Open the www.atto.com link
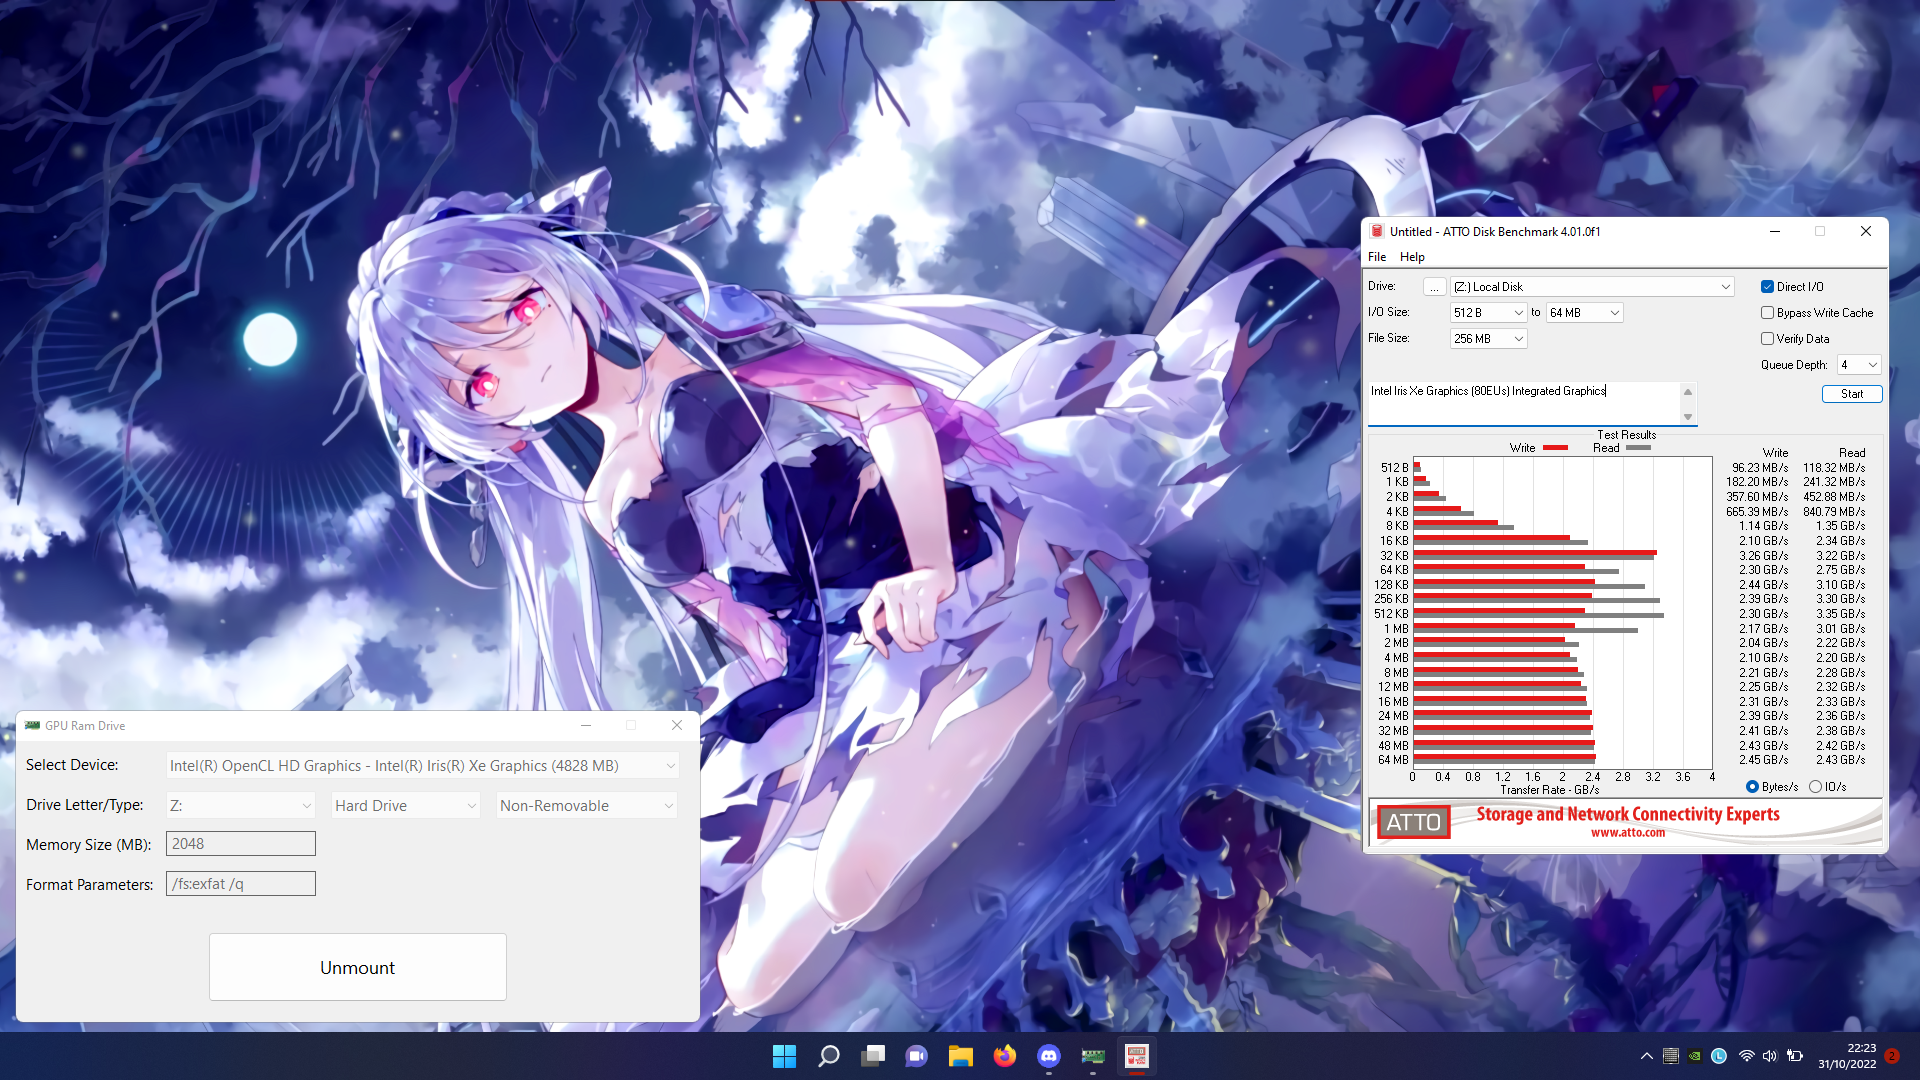Image resolution: width=1920 pixels, height=1080 pixels. pos(1628,832)
